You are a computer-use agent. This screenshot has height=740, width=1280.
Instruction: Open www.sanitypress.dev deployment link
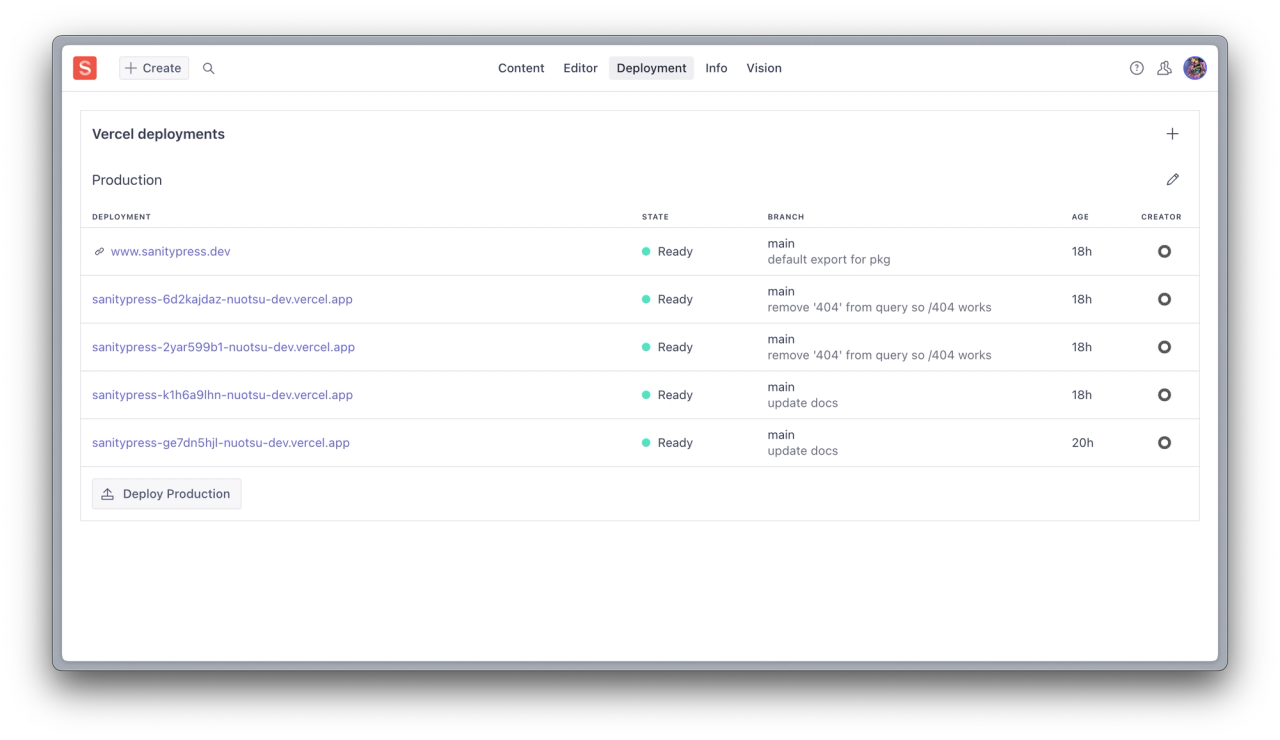tap(170, 252)
